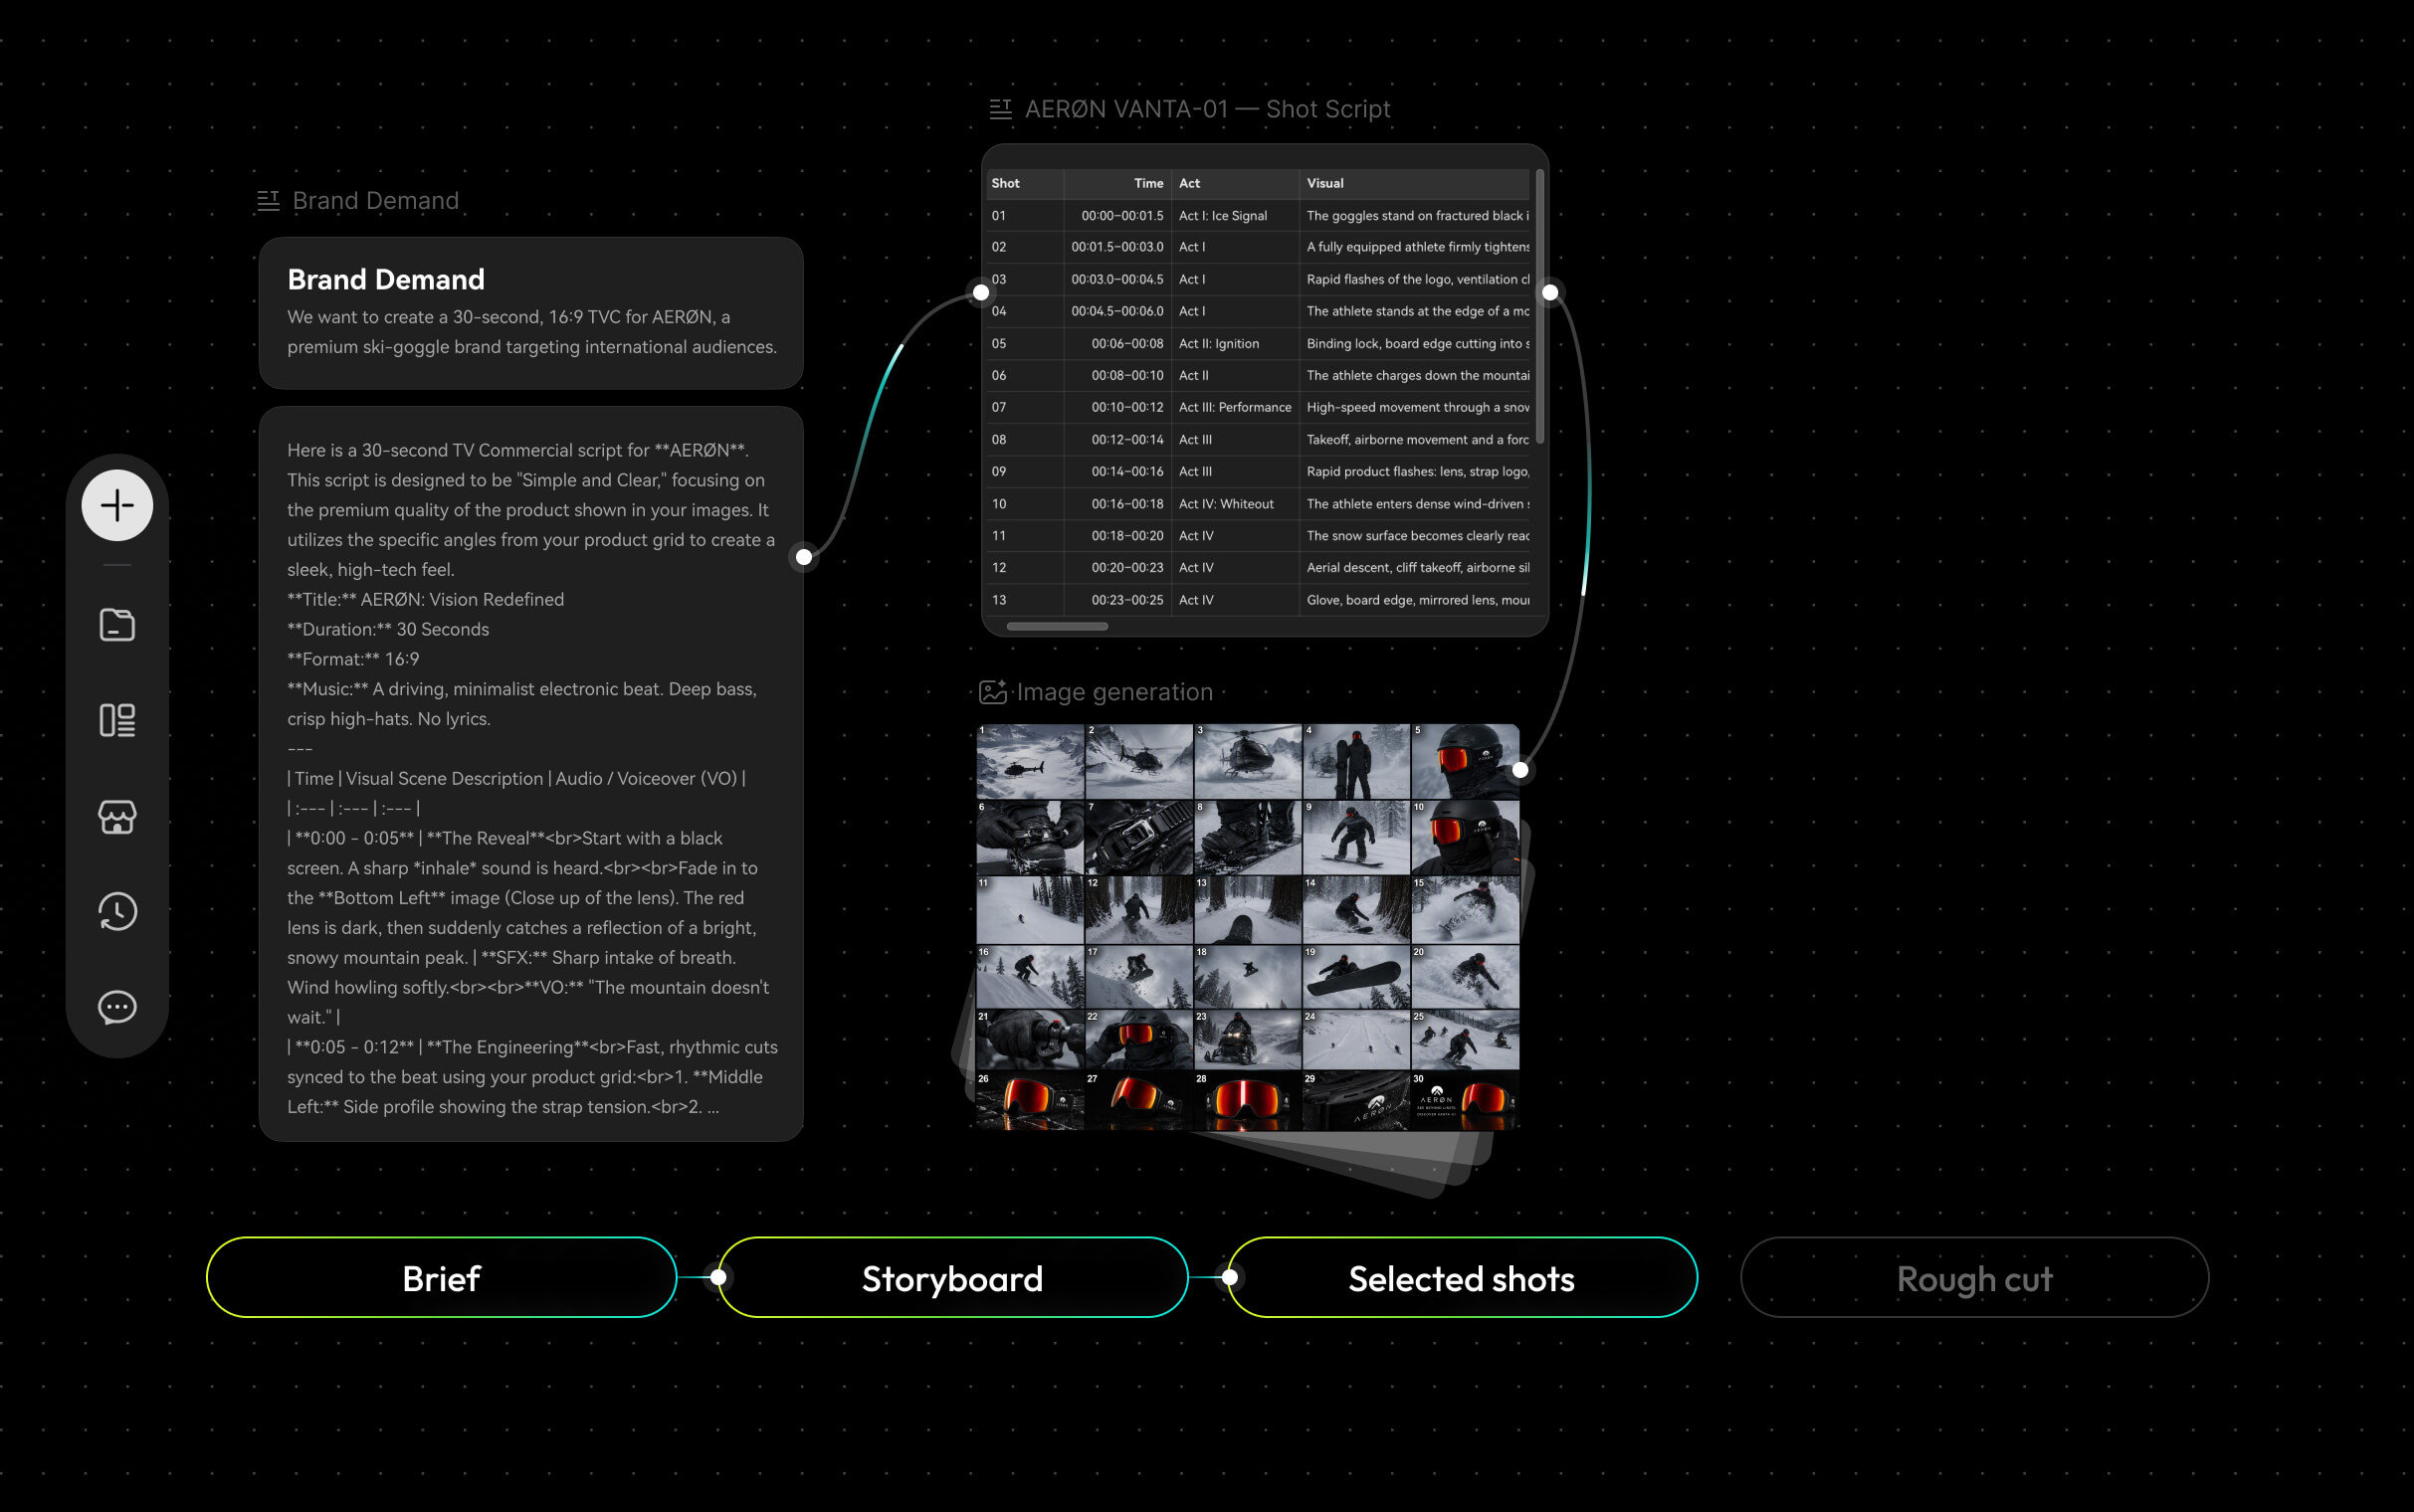Click 'AERØN VANTA-01 — Shot Script' title
This screenshot has height=1512, width=2414.
tap(1208, 109)
